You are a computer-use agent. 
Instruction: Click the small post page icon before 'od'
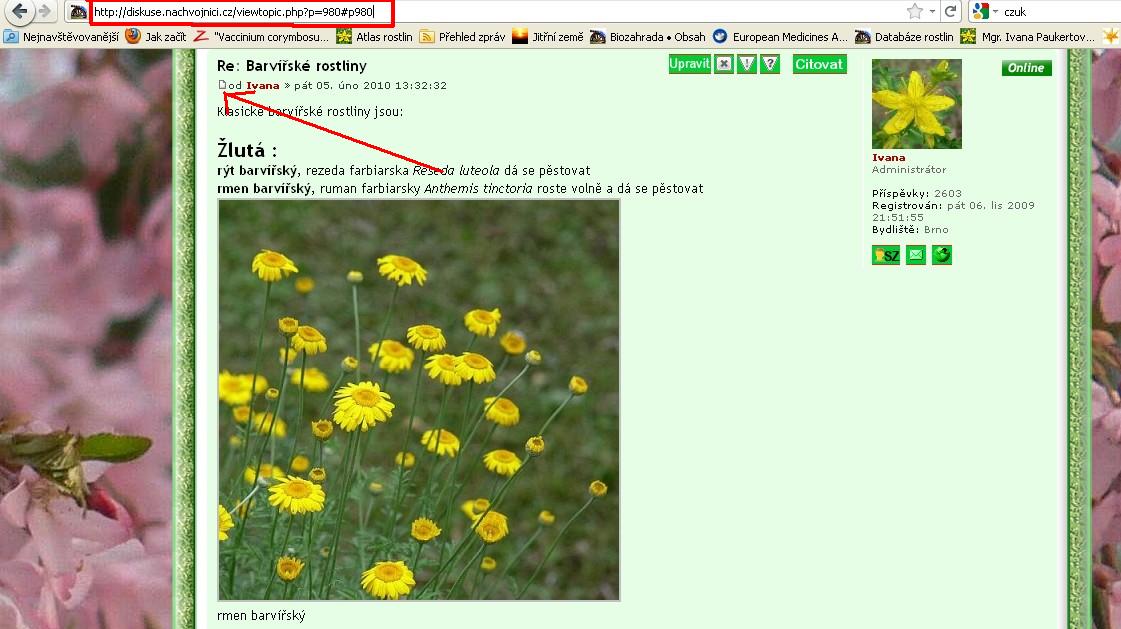(223, 86)
